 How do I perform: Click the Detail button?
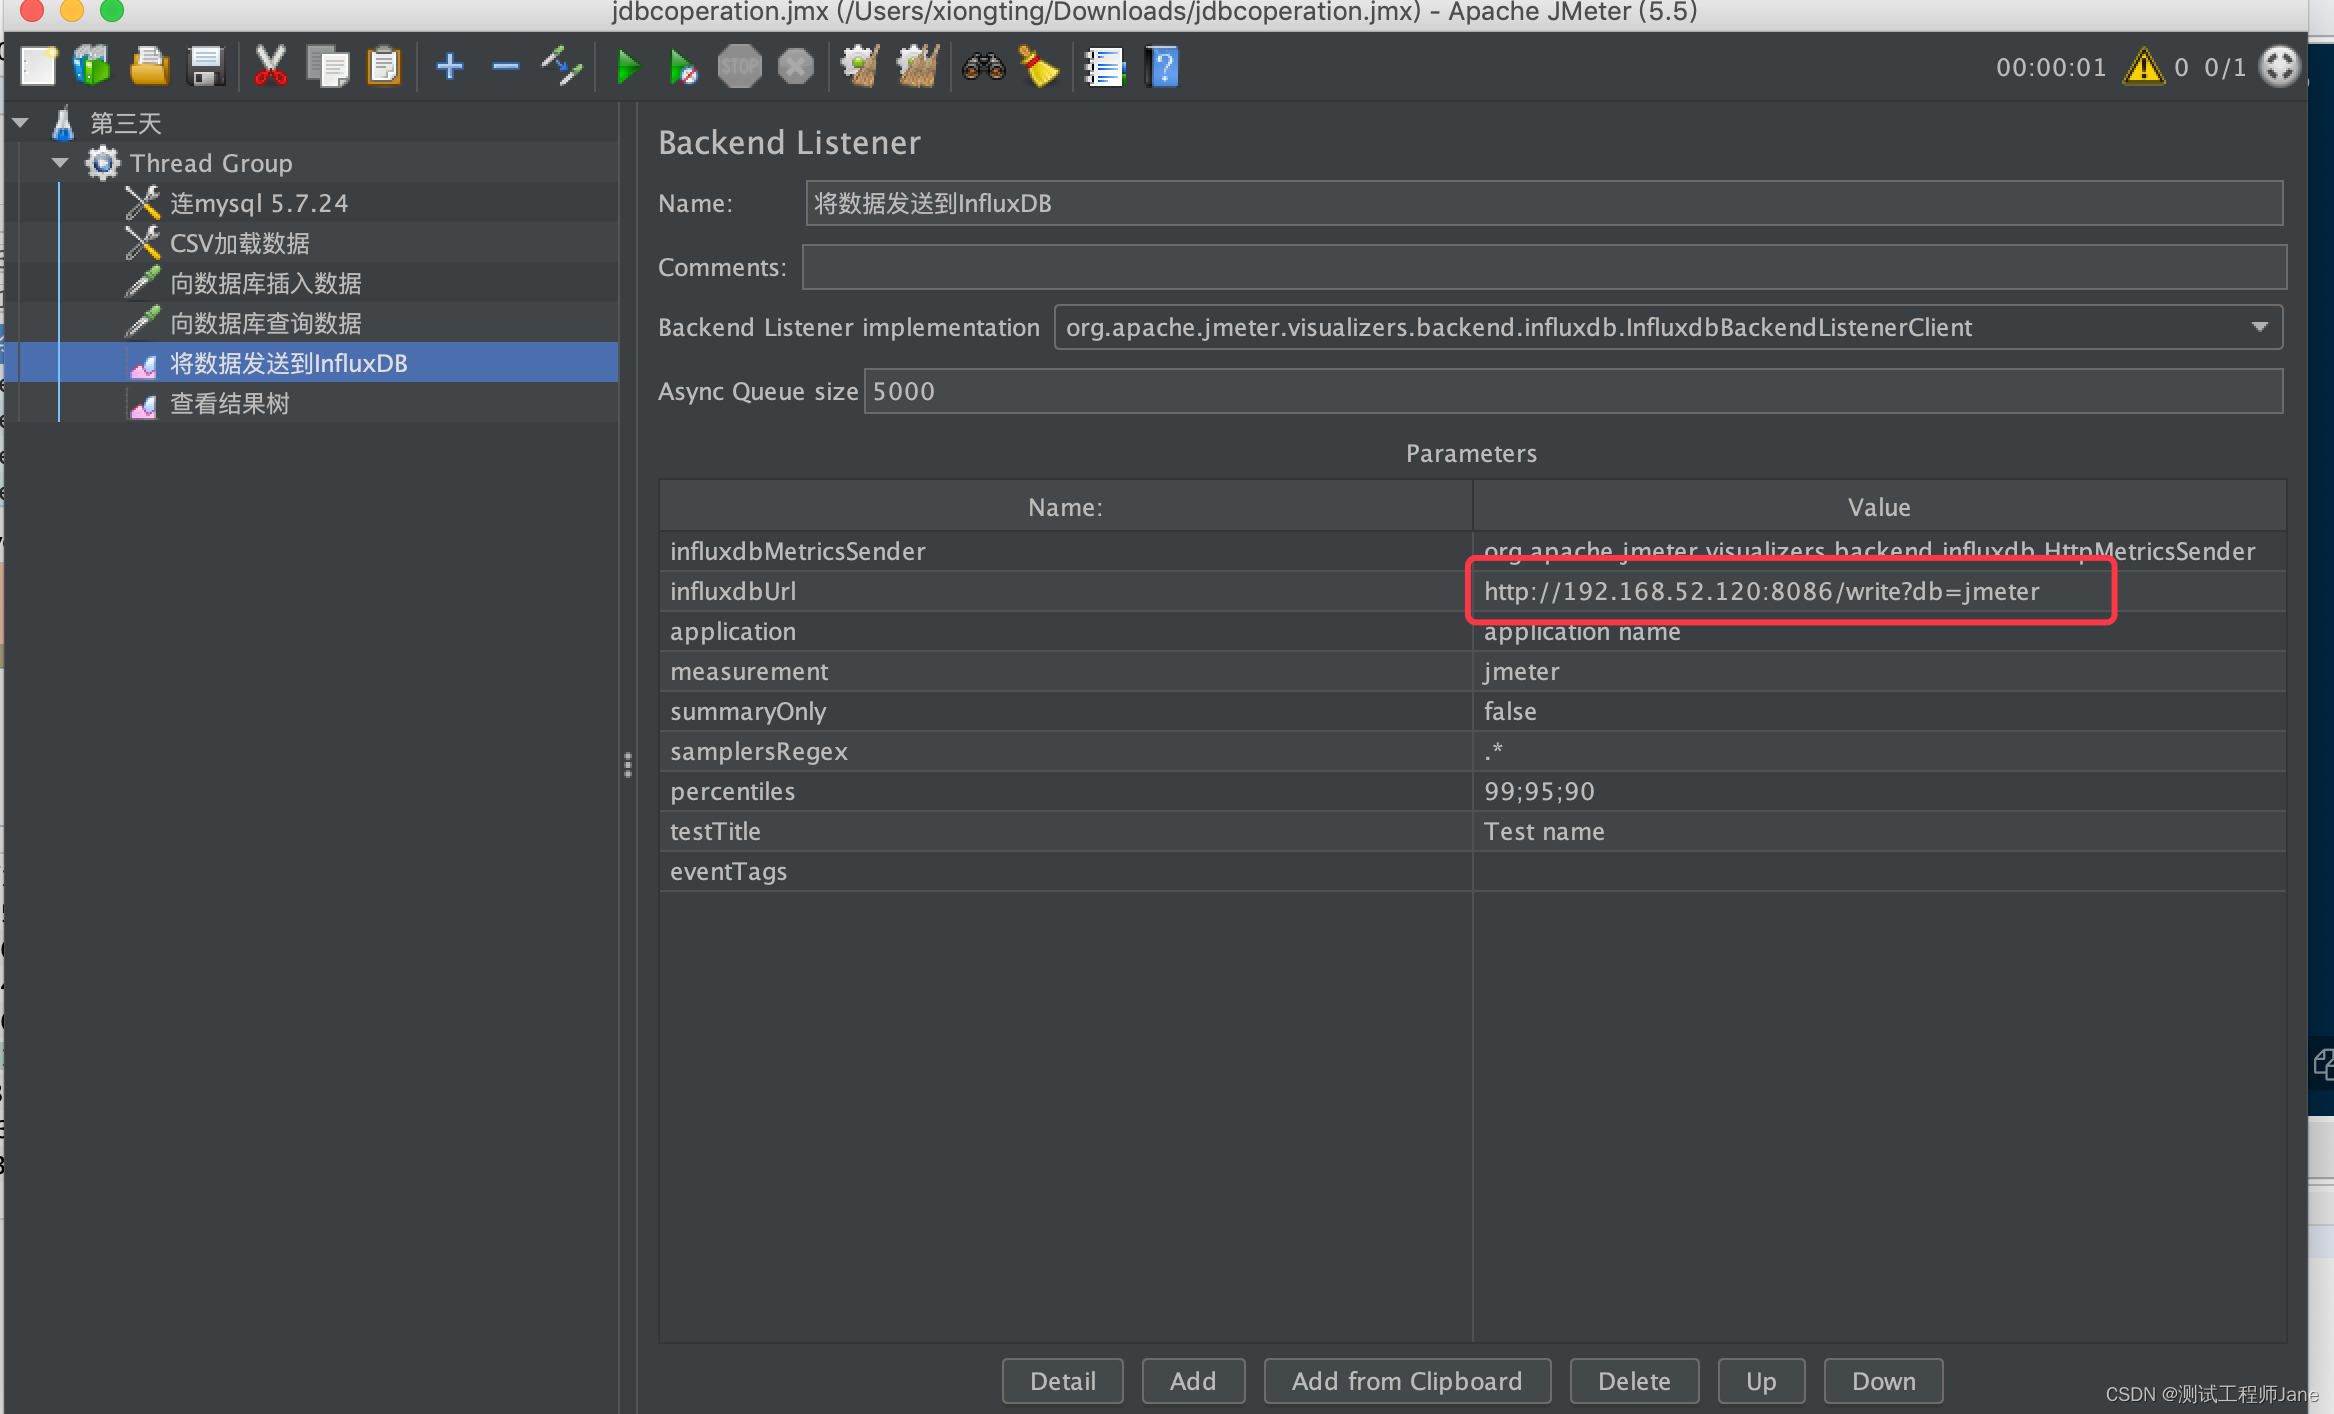coord(1063,1381)
